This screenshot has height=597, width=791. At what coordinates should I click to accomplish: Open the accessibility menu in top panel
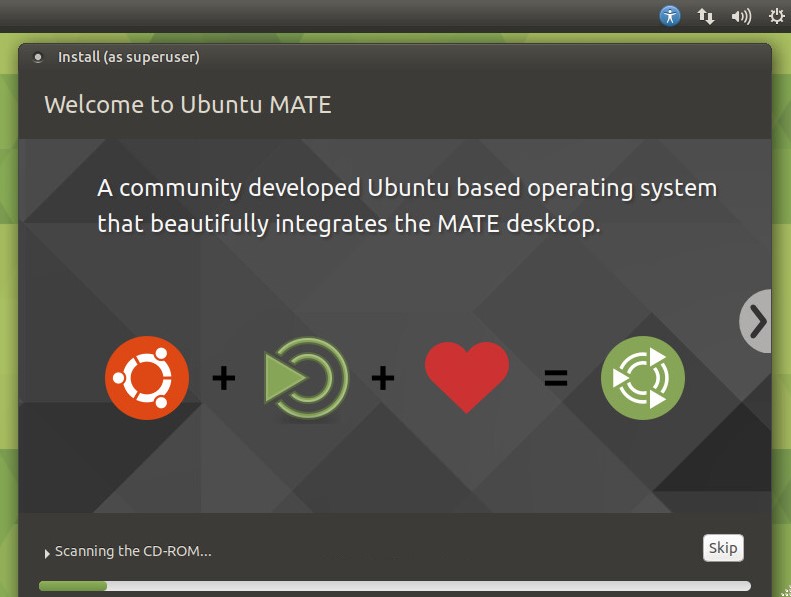[670, 16]
